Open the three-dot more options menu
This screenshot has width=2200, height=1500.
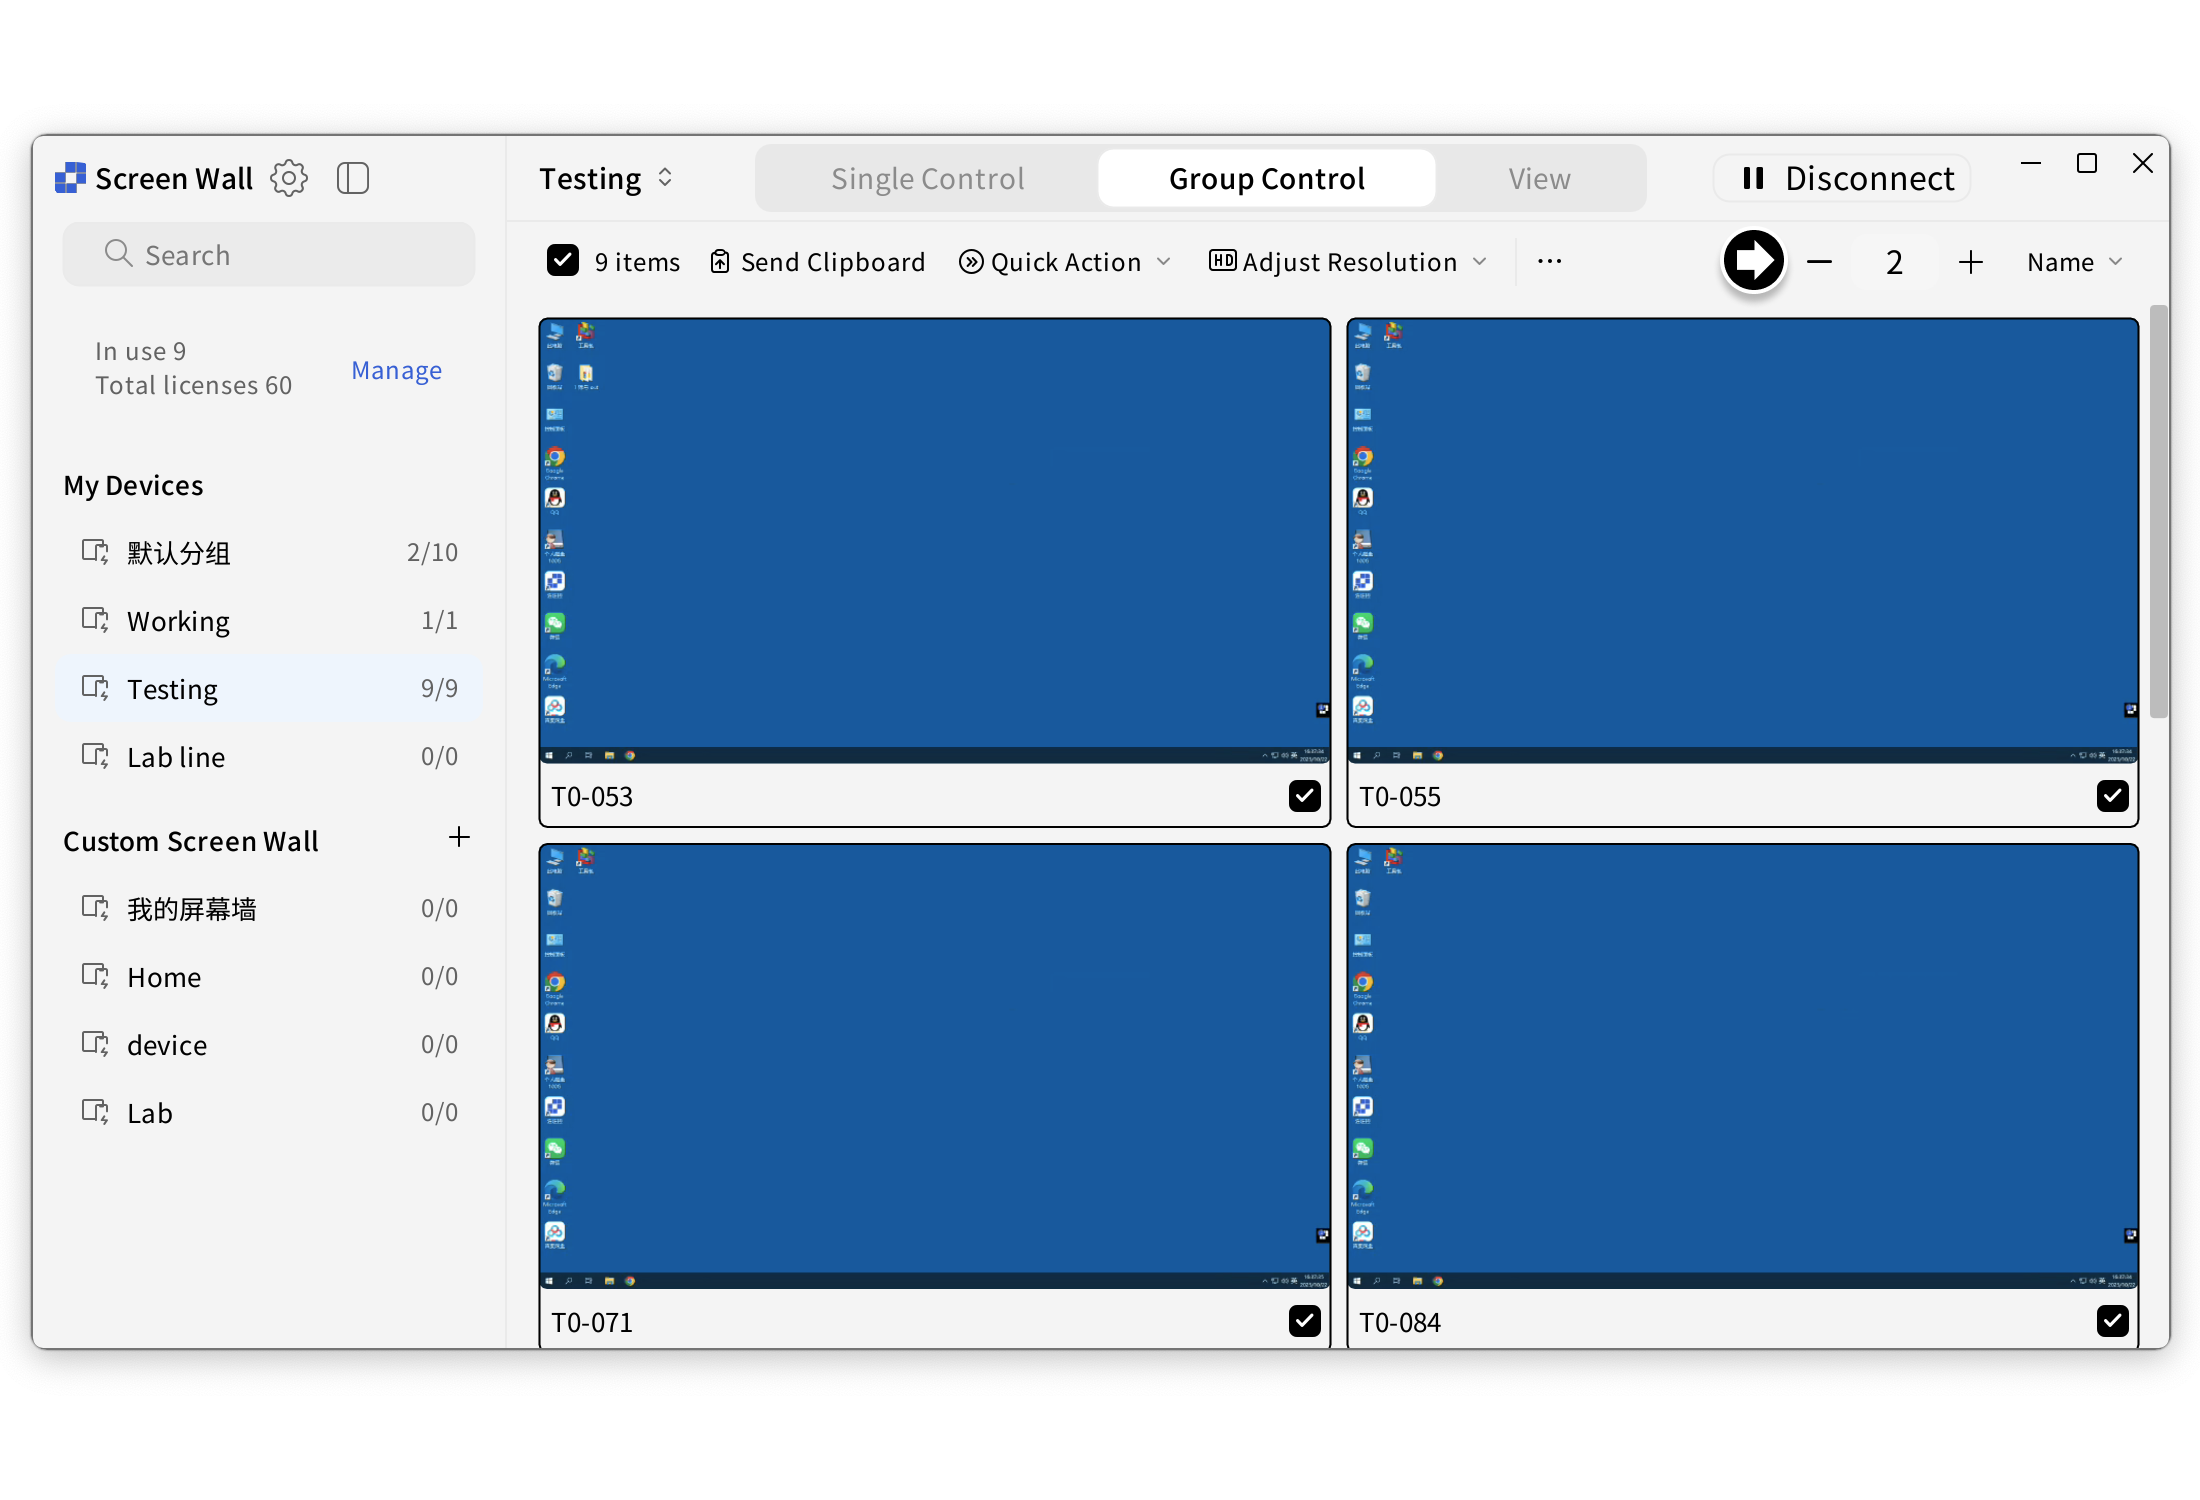tap(1549, 262)
